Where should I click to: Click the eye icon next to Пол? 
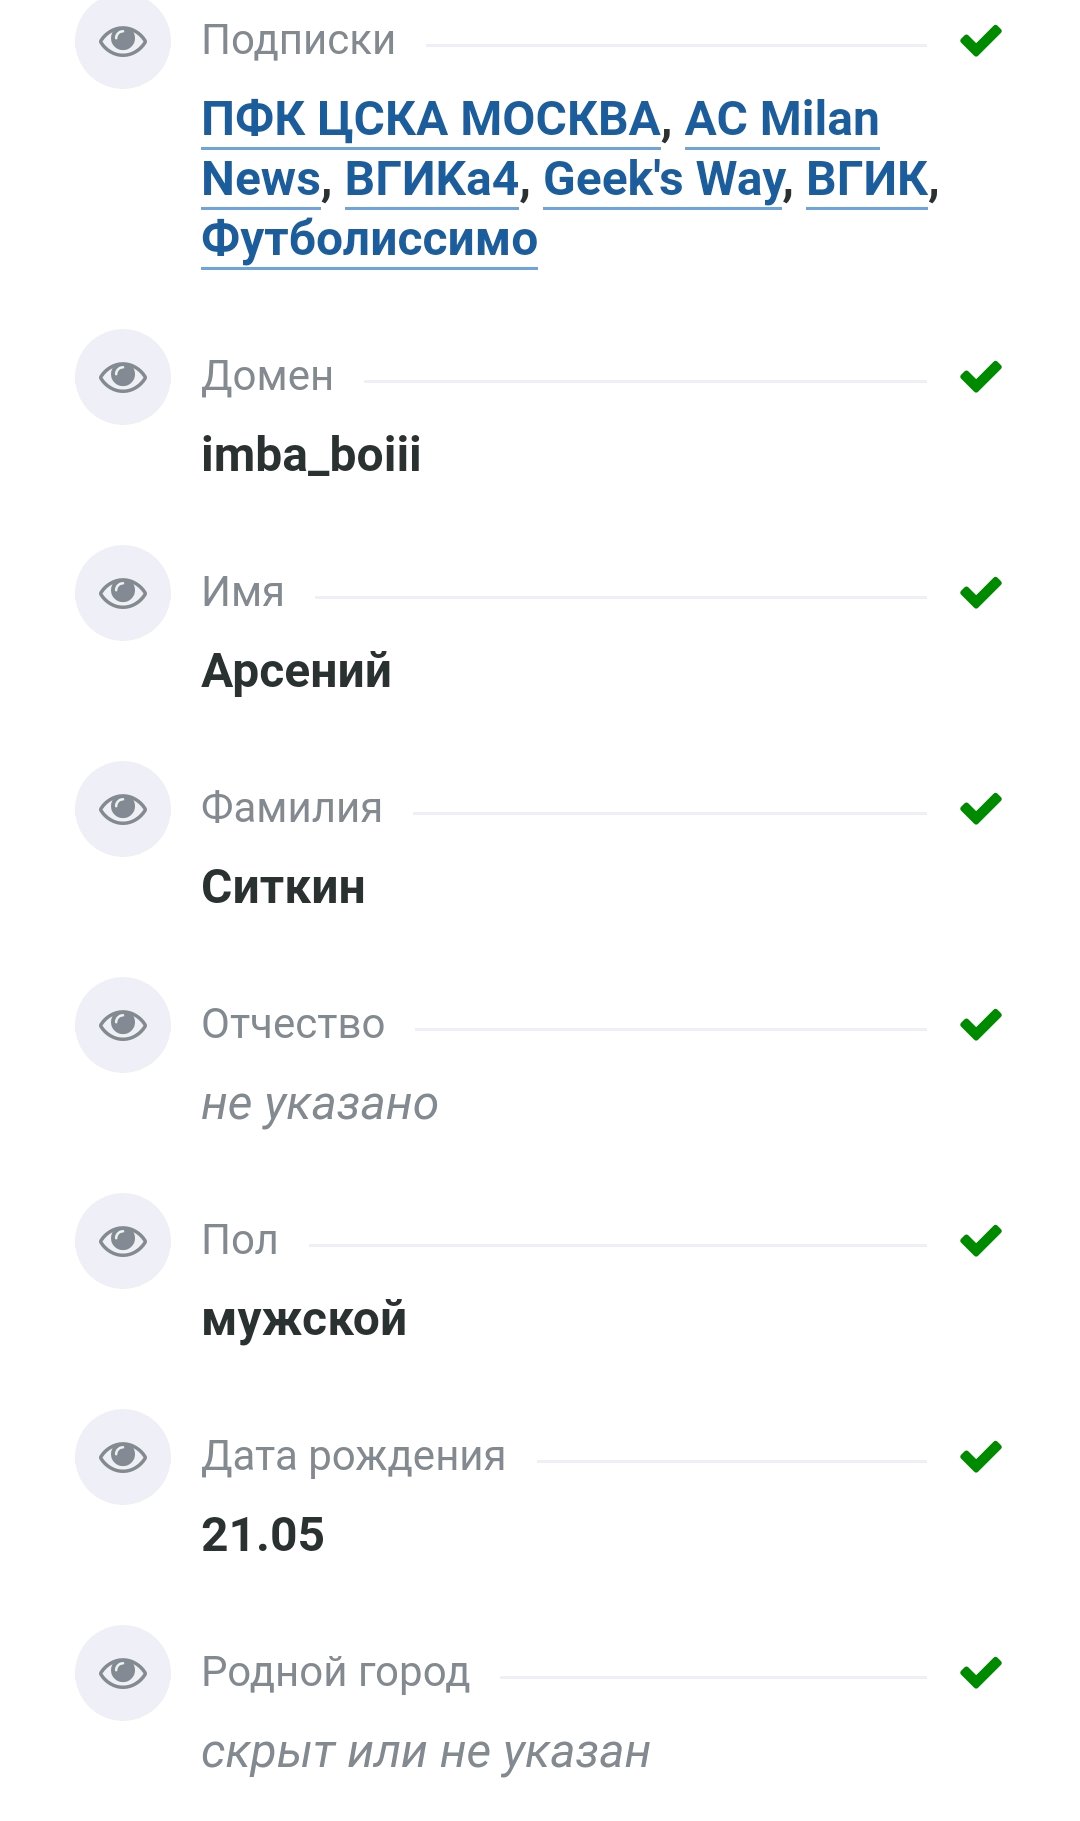[123, 1241]
